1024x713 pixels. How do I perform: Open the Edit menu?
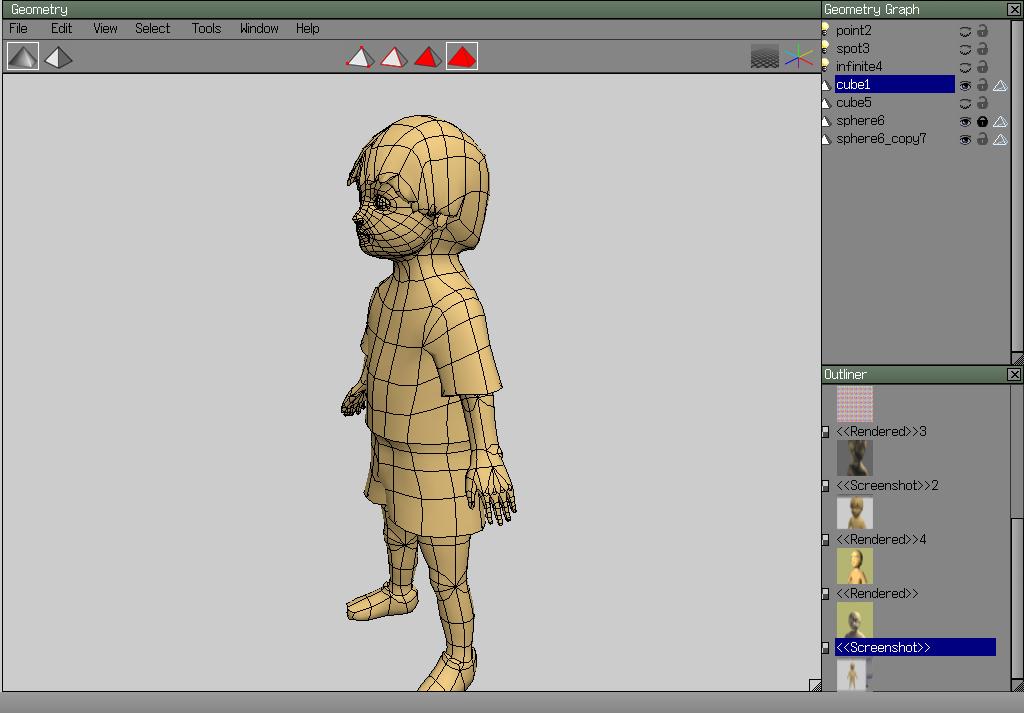point(61,28)
